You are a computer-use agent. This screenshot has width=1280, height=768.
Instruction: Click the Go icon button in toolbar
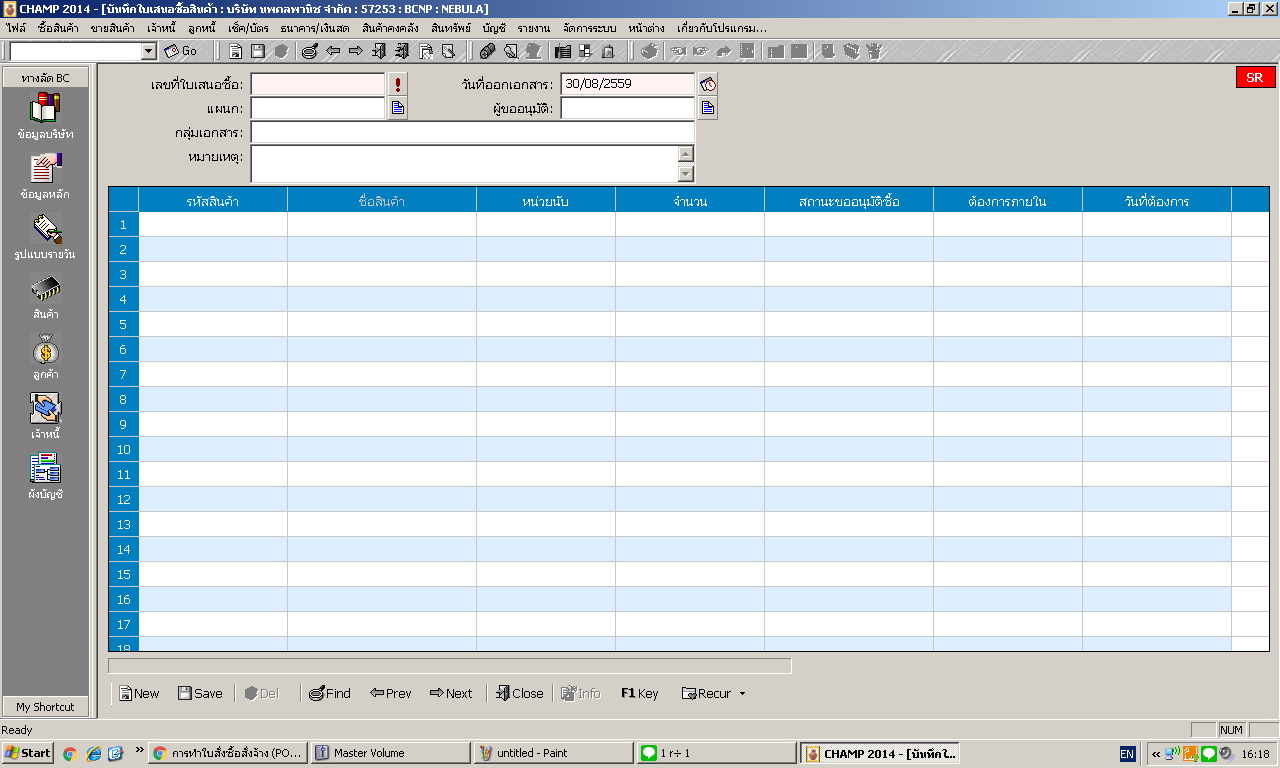click(x=181, y=51)
